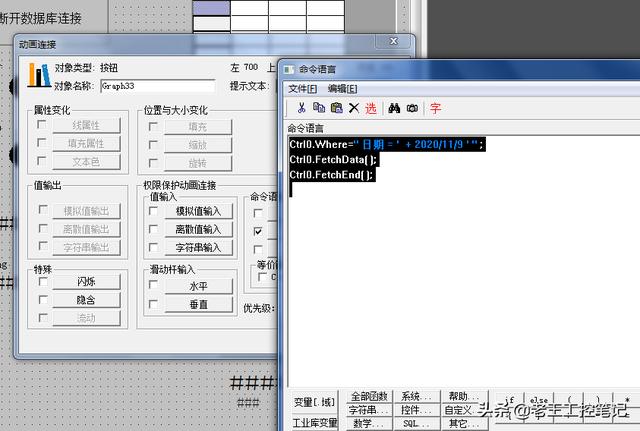Click the 模拟值输入 button

tap(198, 211)
